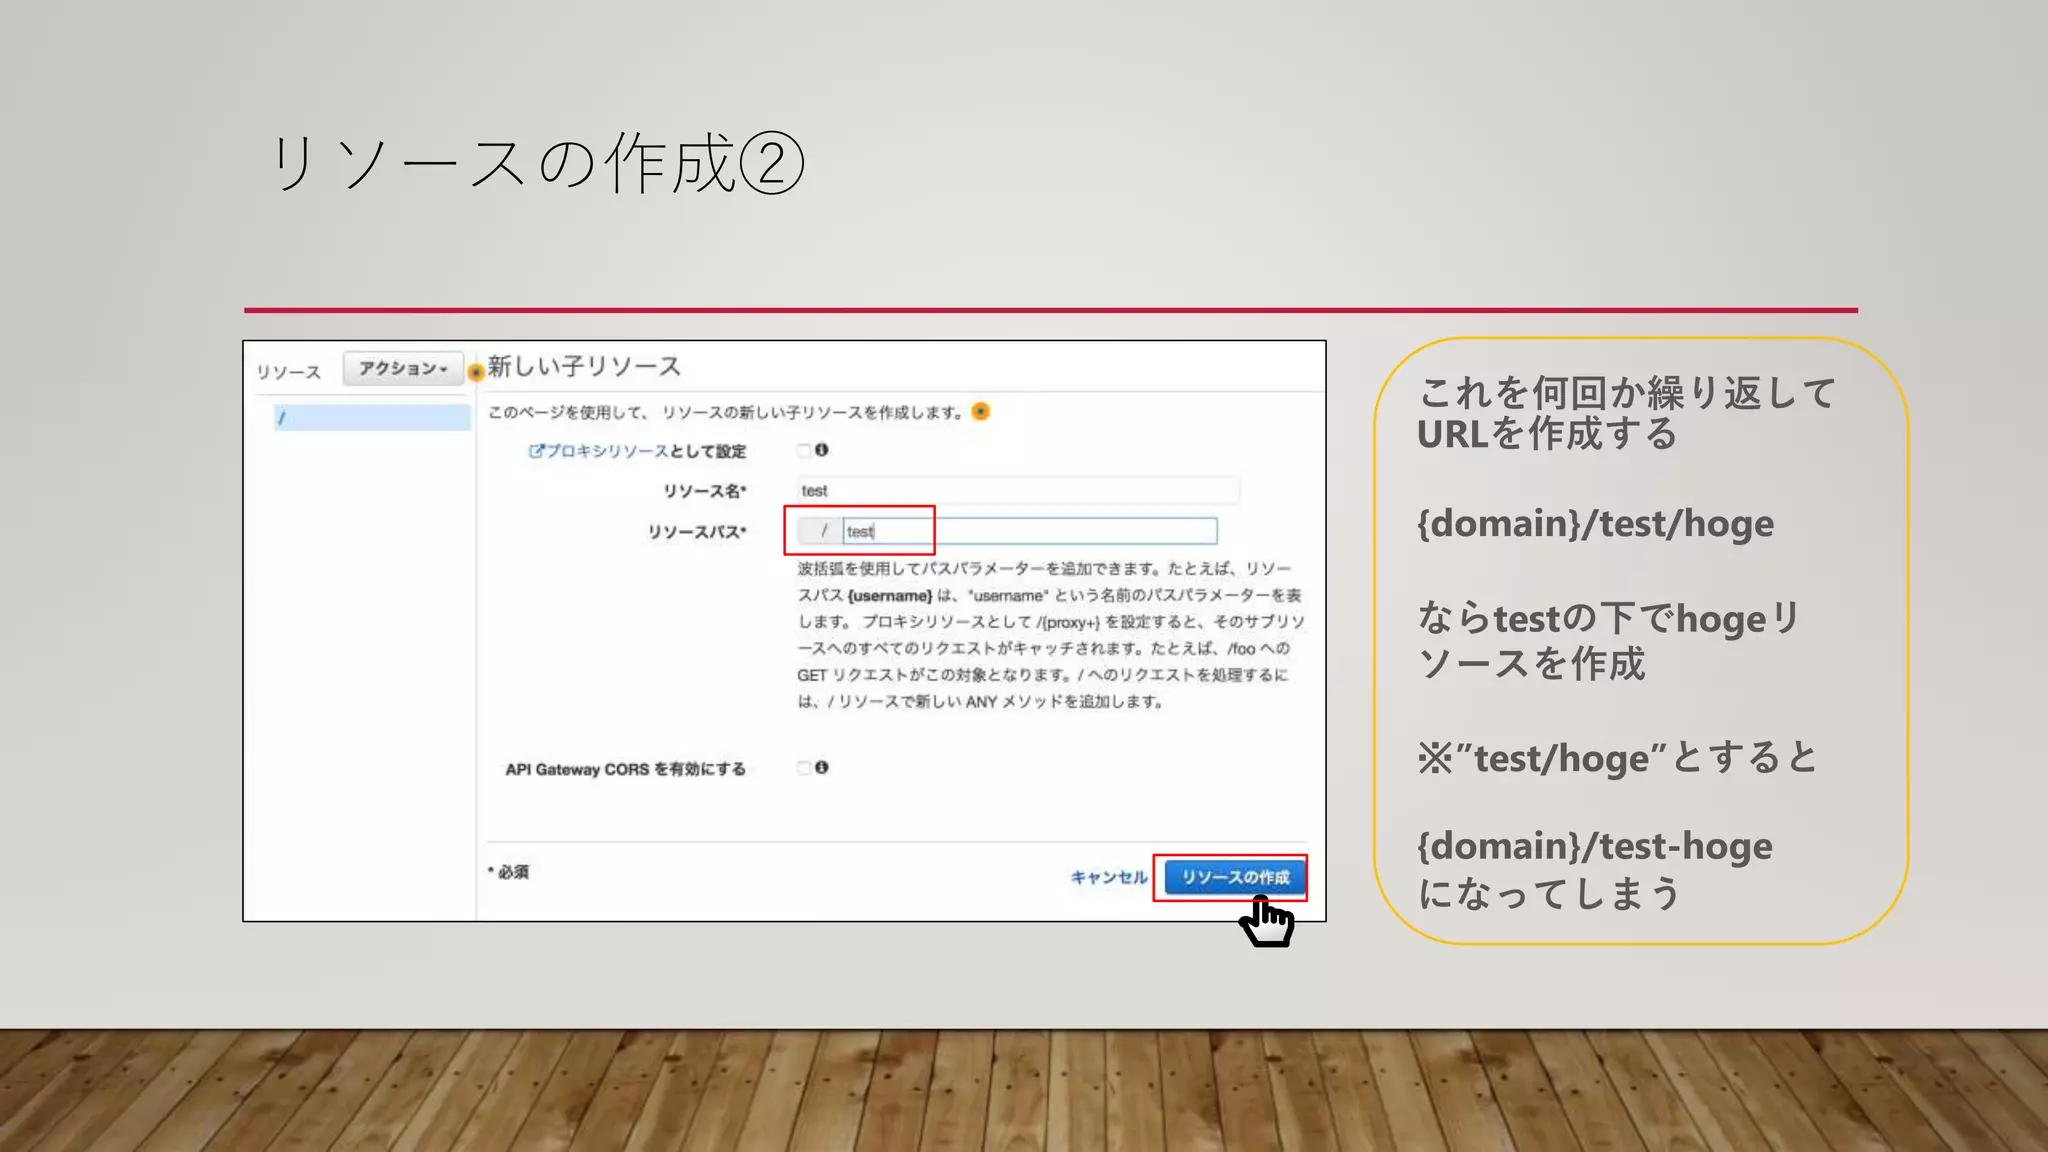This screenshot has height=1152, width=2048.
Task: Click the リソースパス input field
Action: (1030, 531)
